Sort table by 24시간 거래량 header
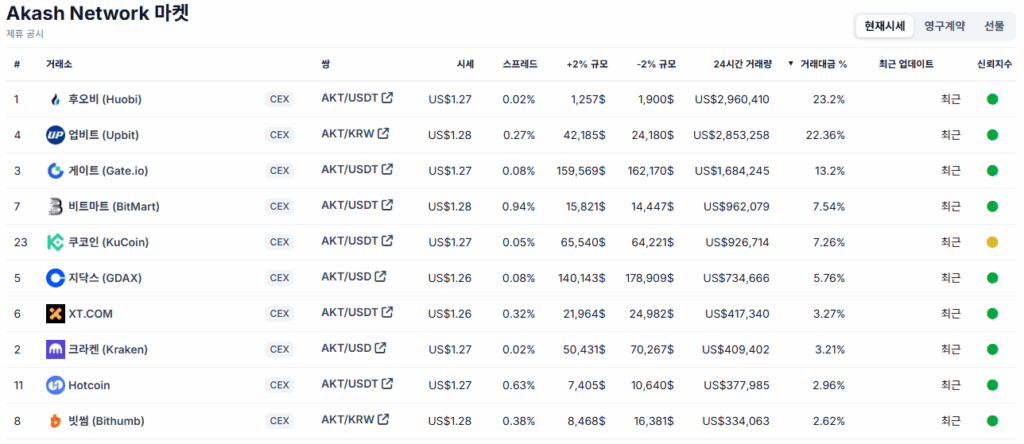Viewport: 1024px width, 444px height. (743, 64)
